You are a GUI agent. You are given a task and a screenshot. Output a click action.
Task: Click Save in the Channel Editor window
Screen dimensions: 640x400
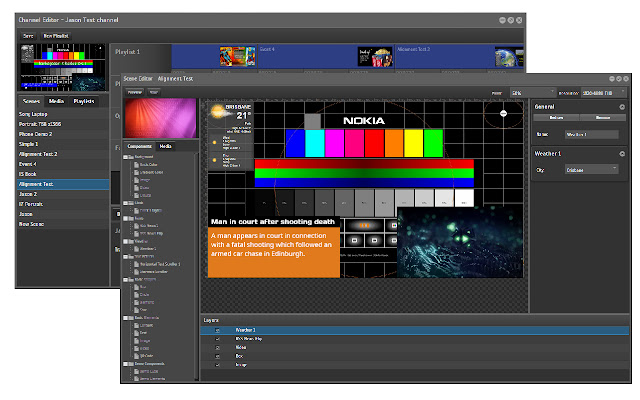coord(28,36)
